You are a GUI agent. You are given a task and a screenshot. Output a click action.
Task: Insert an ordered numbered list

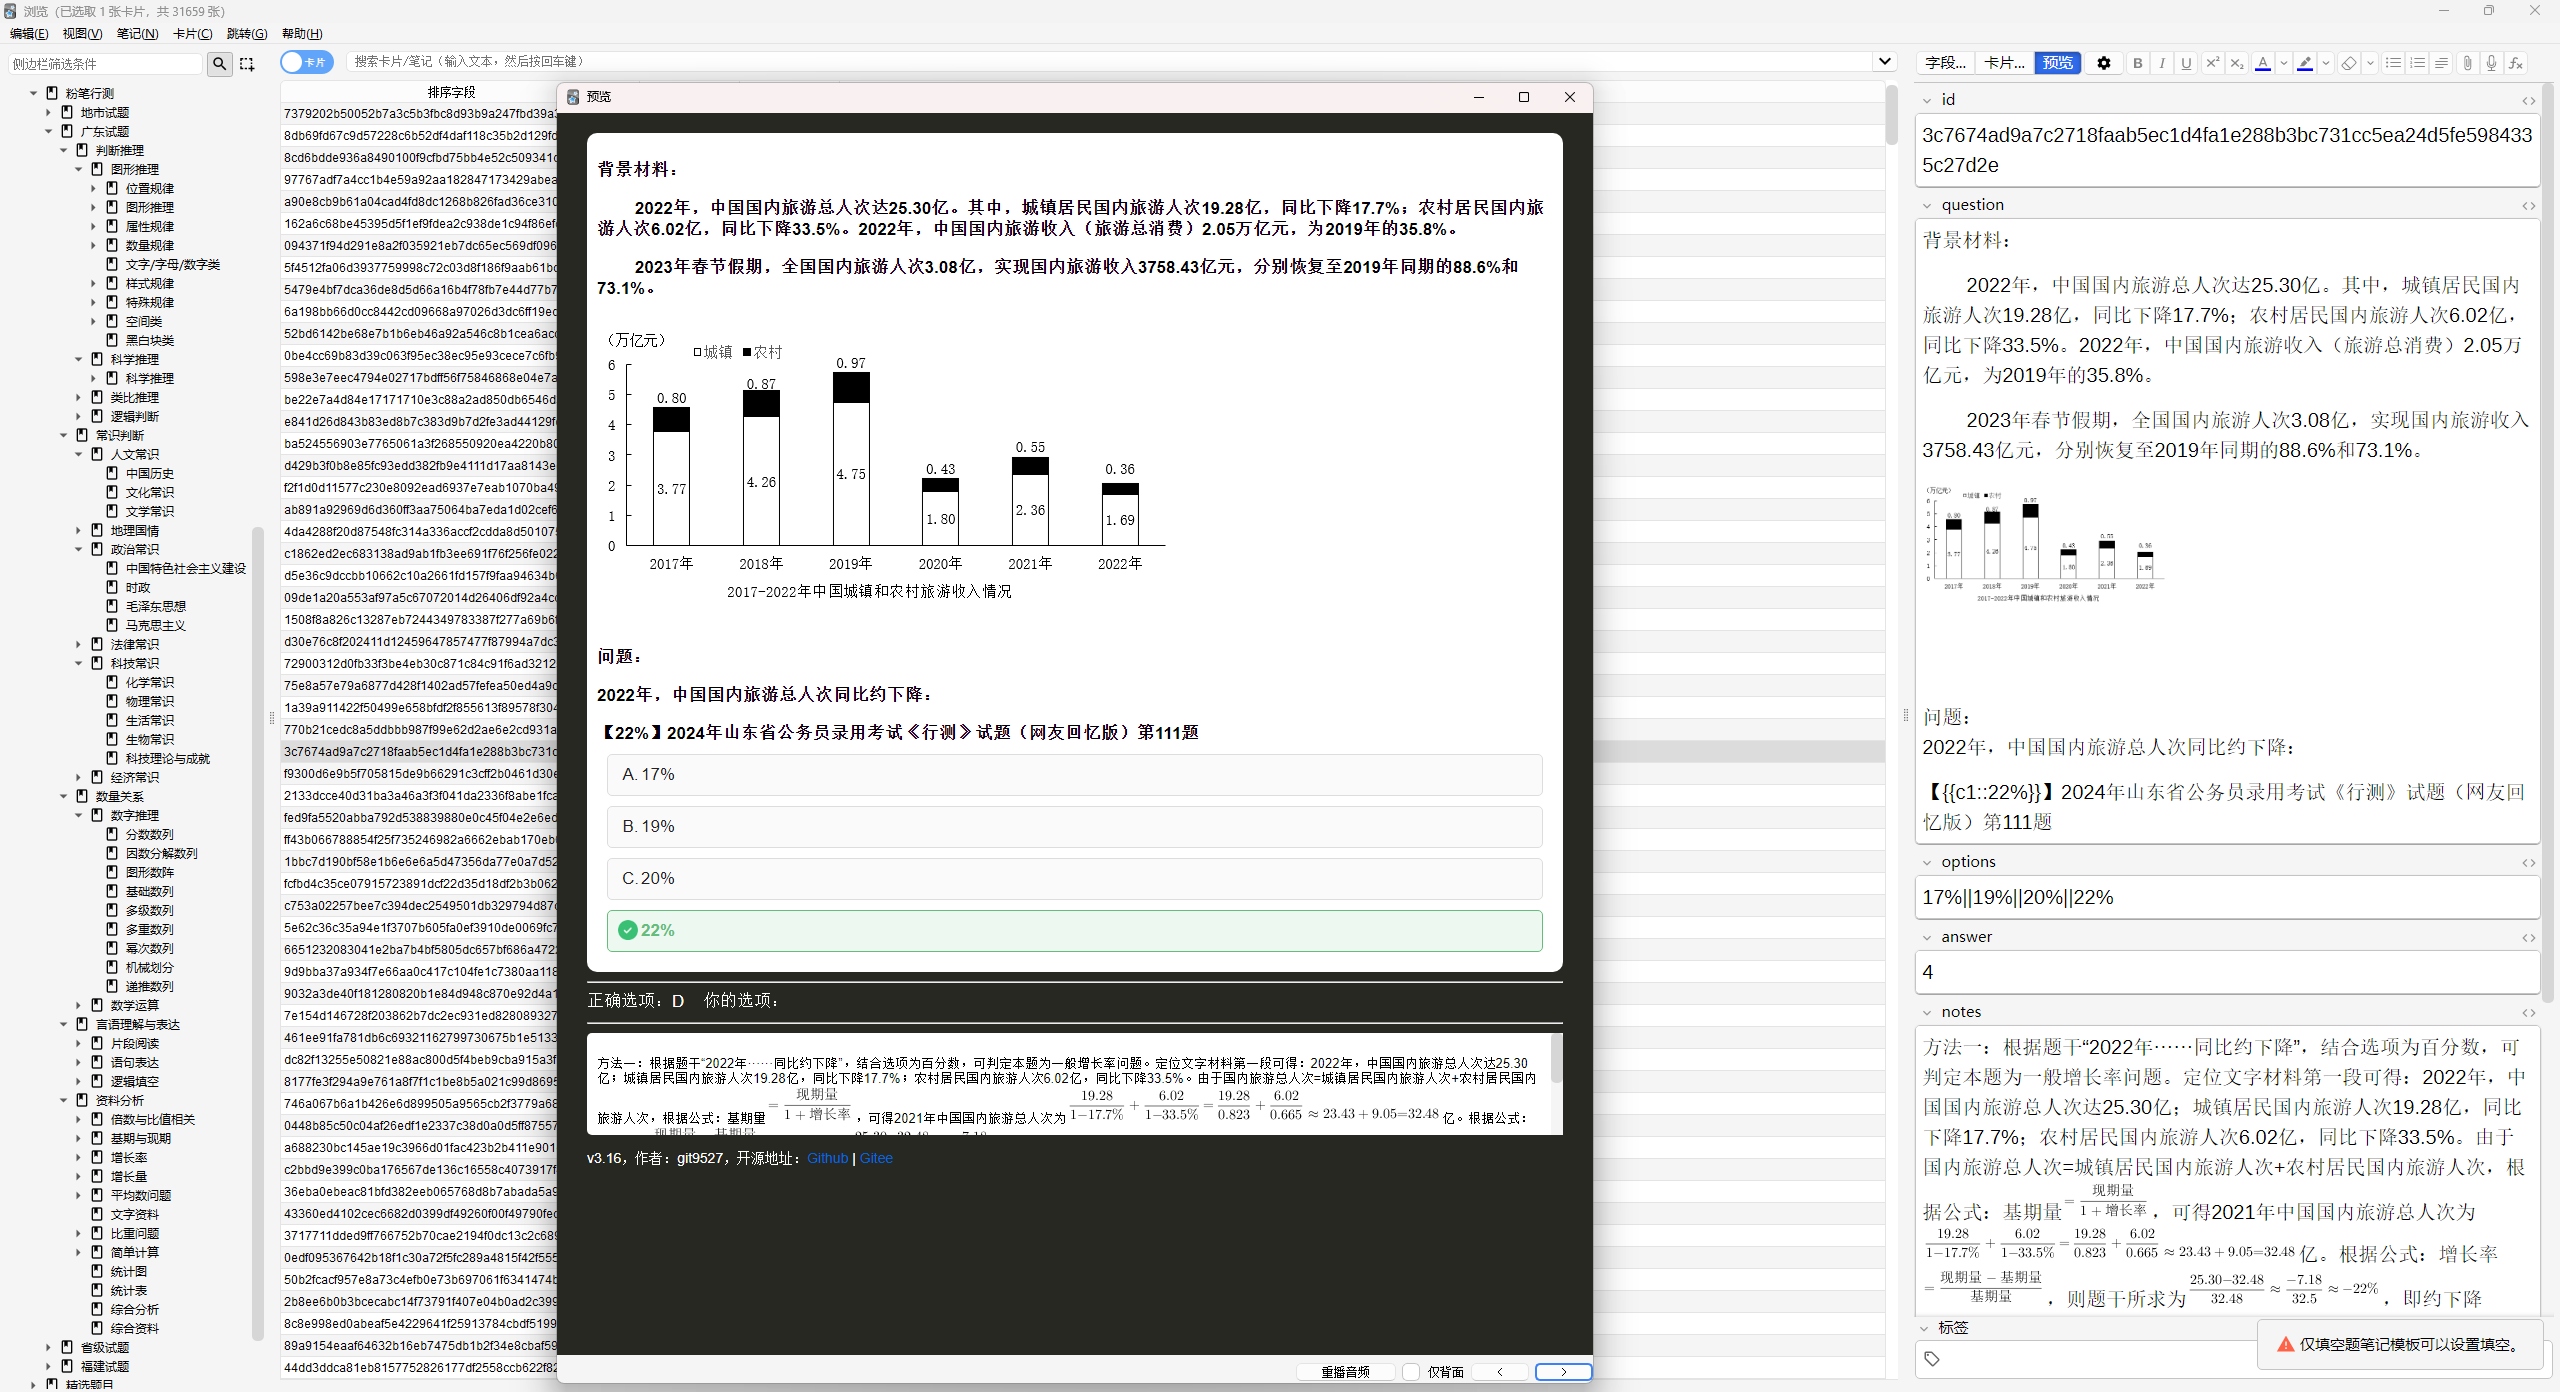[2417, 63]
